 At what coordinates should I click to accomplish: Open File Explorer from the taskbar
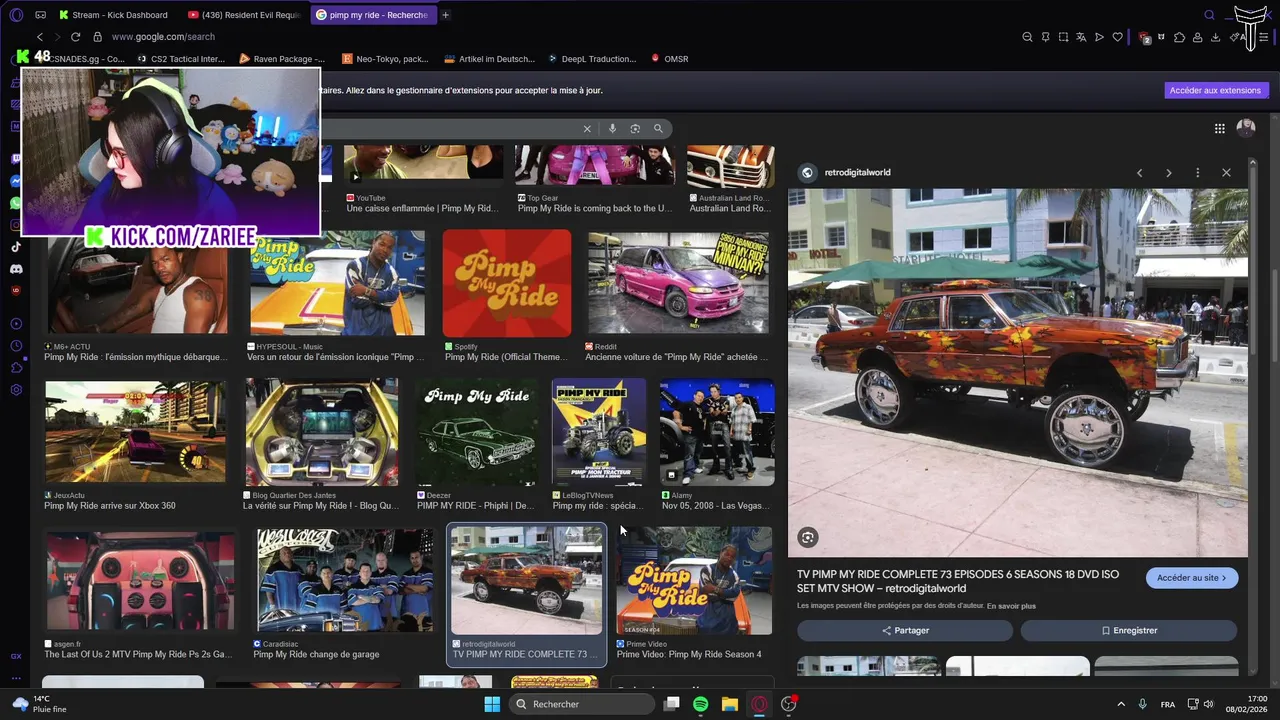pyautogui.click(x=730, y=704)
